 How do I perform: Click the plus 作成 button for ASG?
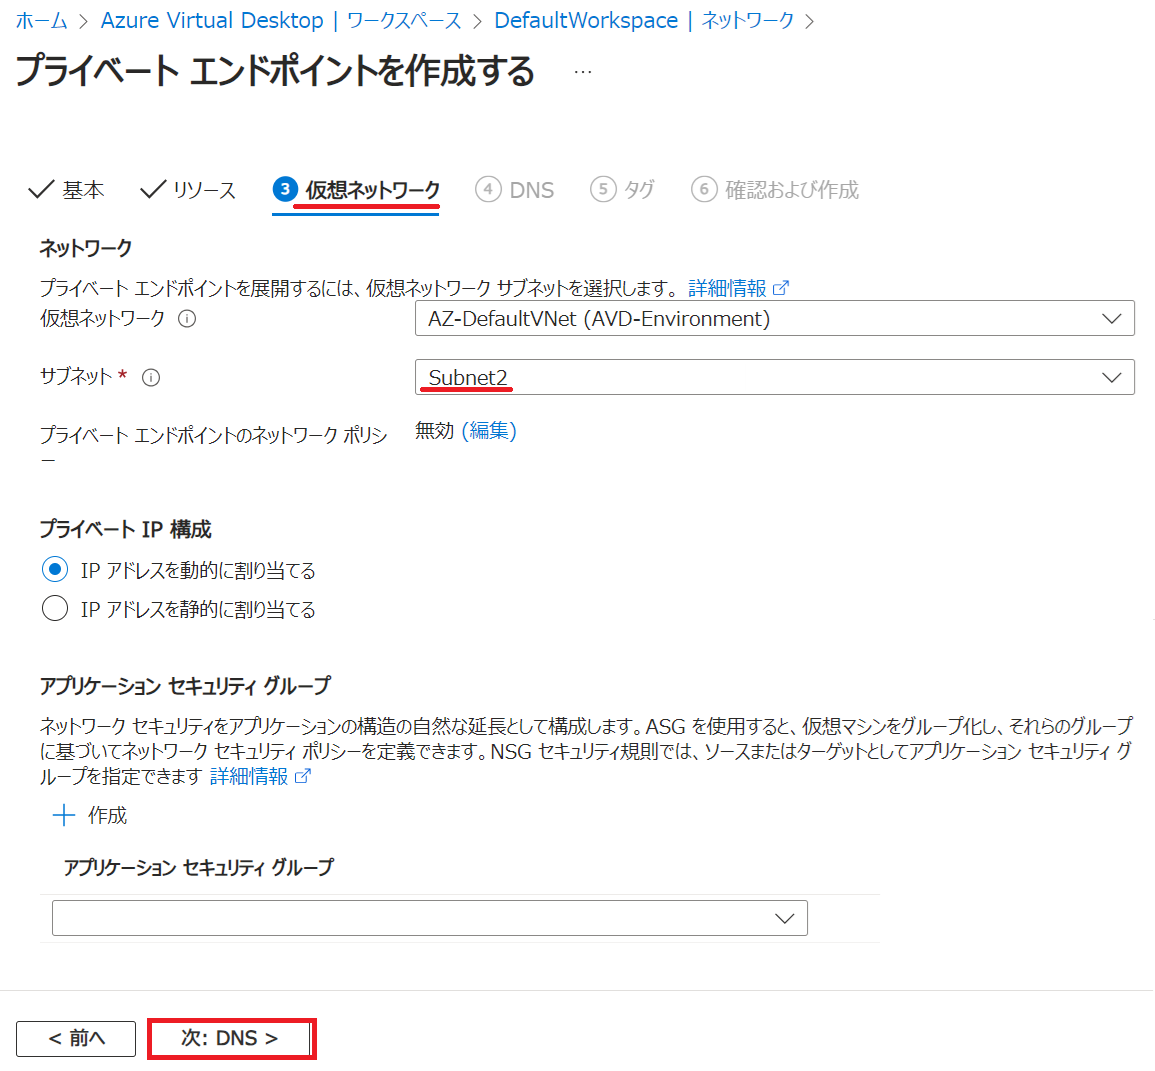click(x=90, y=815)
